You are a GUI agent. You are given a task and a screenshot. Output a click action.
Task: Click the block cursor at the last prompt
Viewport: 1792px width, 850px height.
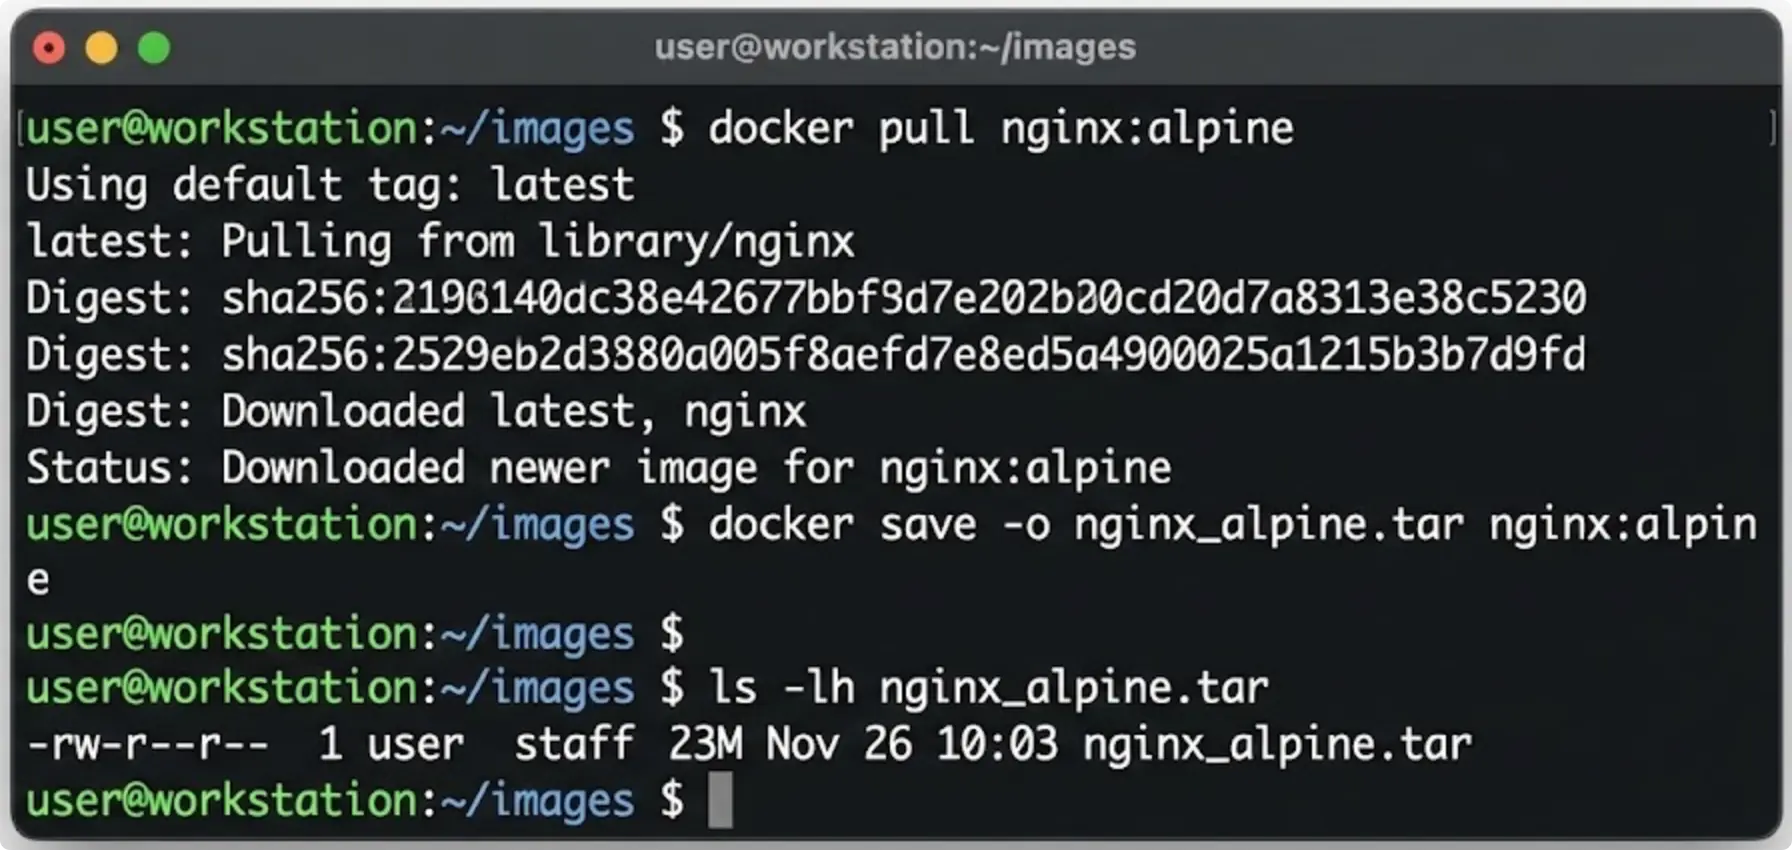pos(720,801)
